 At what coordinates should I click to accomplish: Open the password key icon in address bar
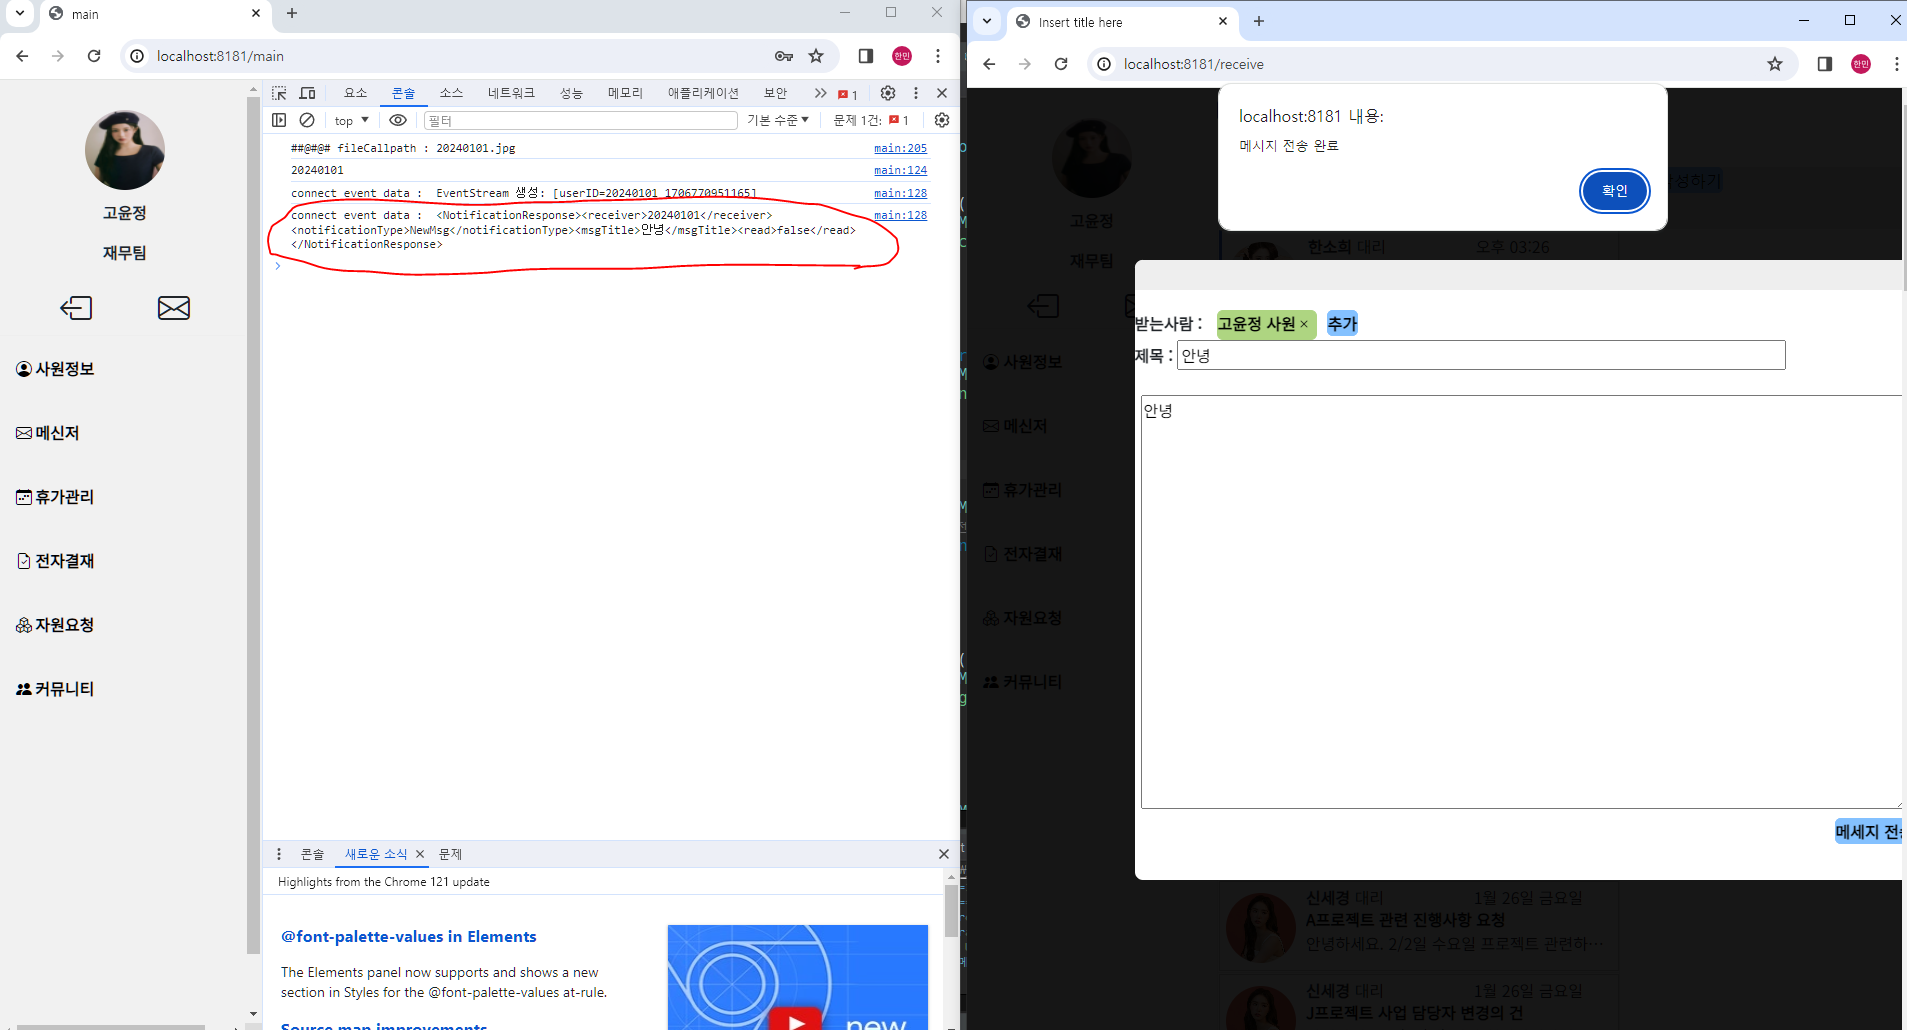pos(784,56)
